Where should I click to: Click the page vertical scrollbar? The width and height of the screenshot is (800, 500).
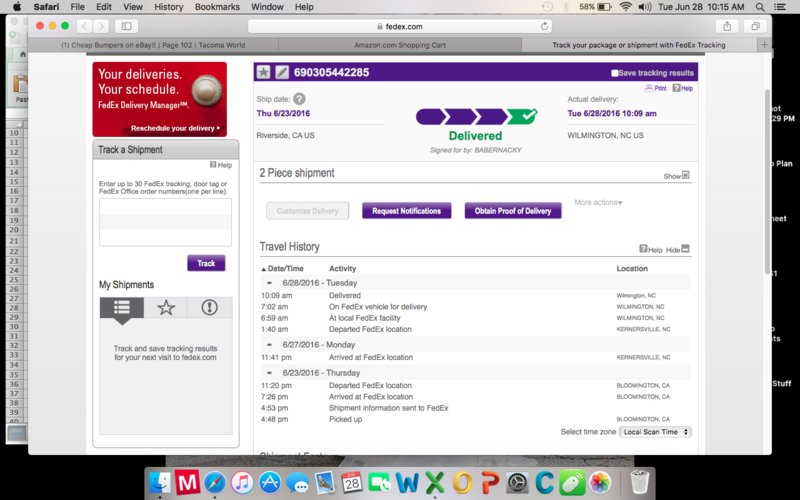coord(767,182)
